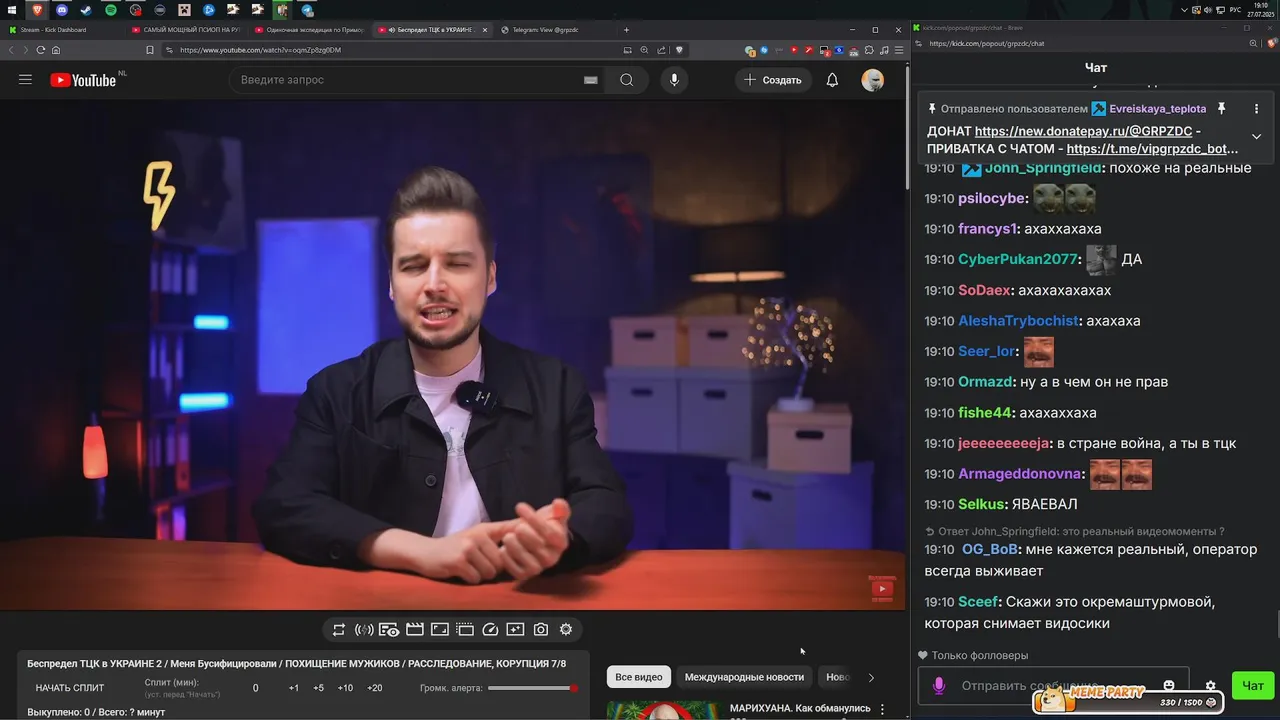Open the donatepay.ru donation link
The image size is (1280, 720).
click(1083, 131)
